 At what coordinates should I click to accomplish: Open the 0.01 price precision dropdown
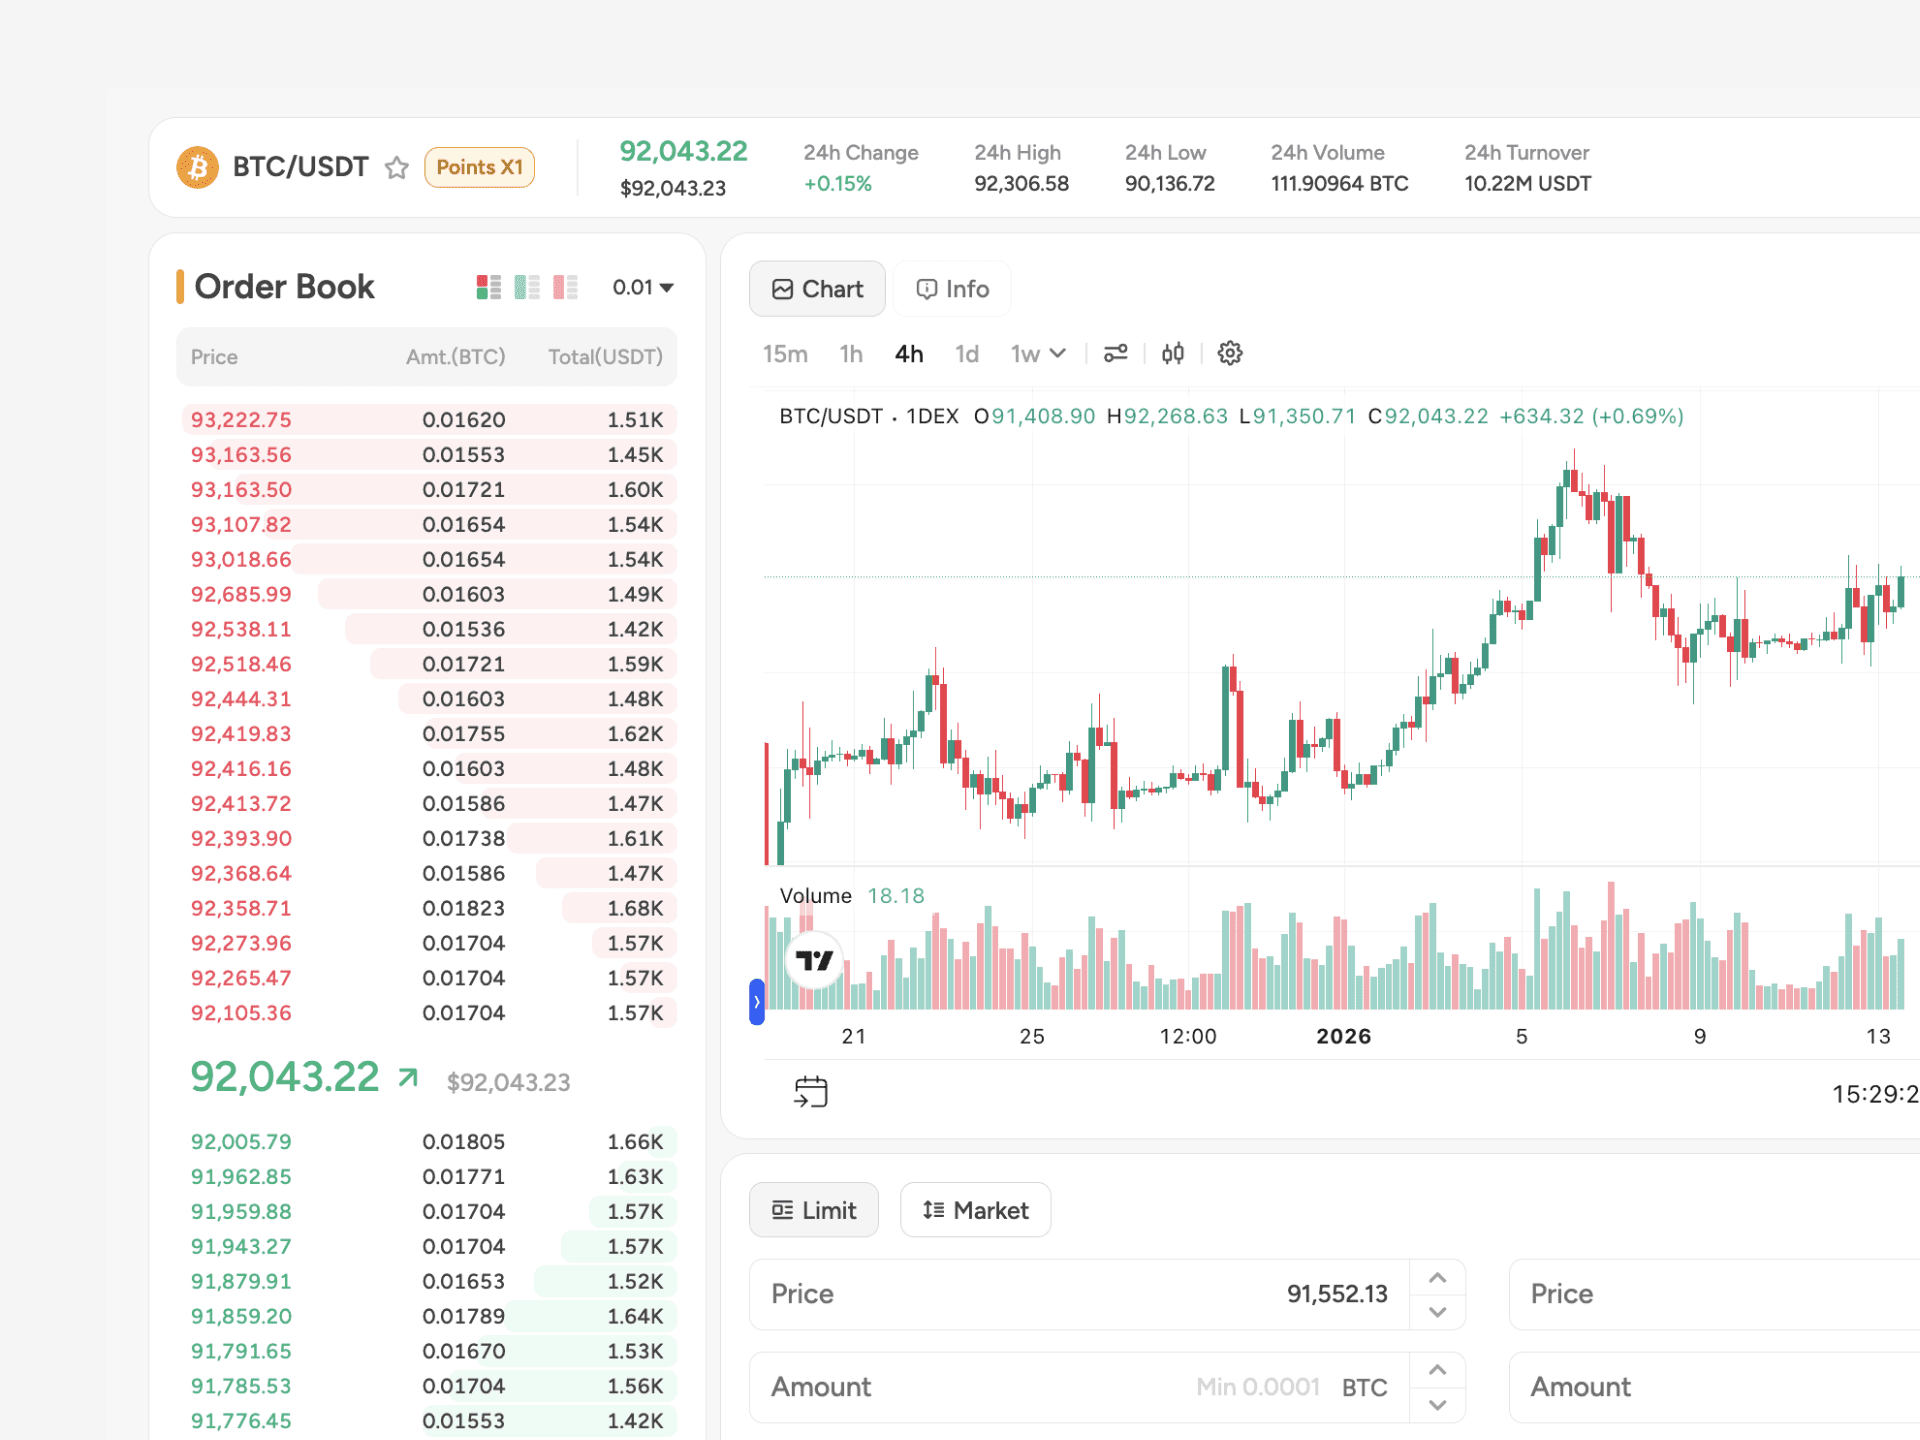pos(643,288)
